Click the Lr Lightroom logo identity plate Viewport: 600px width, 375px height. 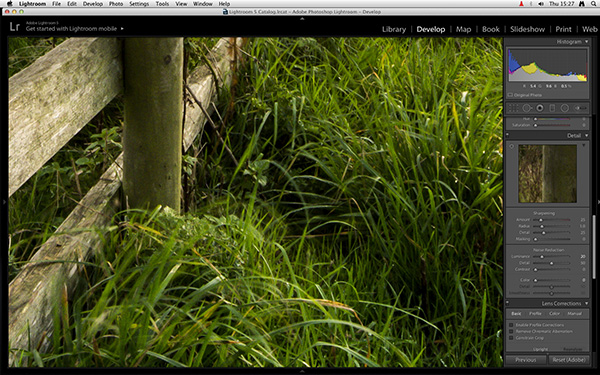(x=15, y=26)
